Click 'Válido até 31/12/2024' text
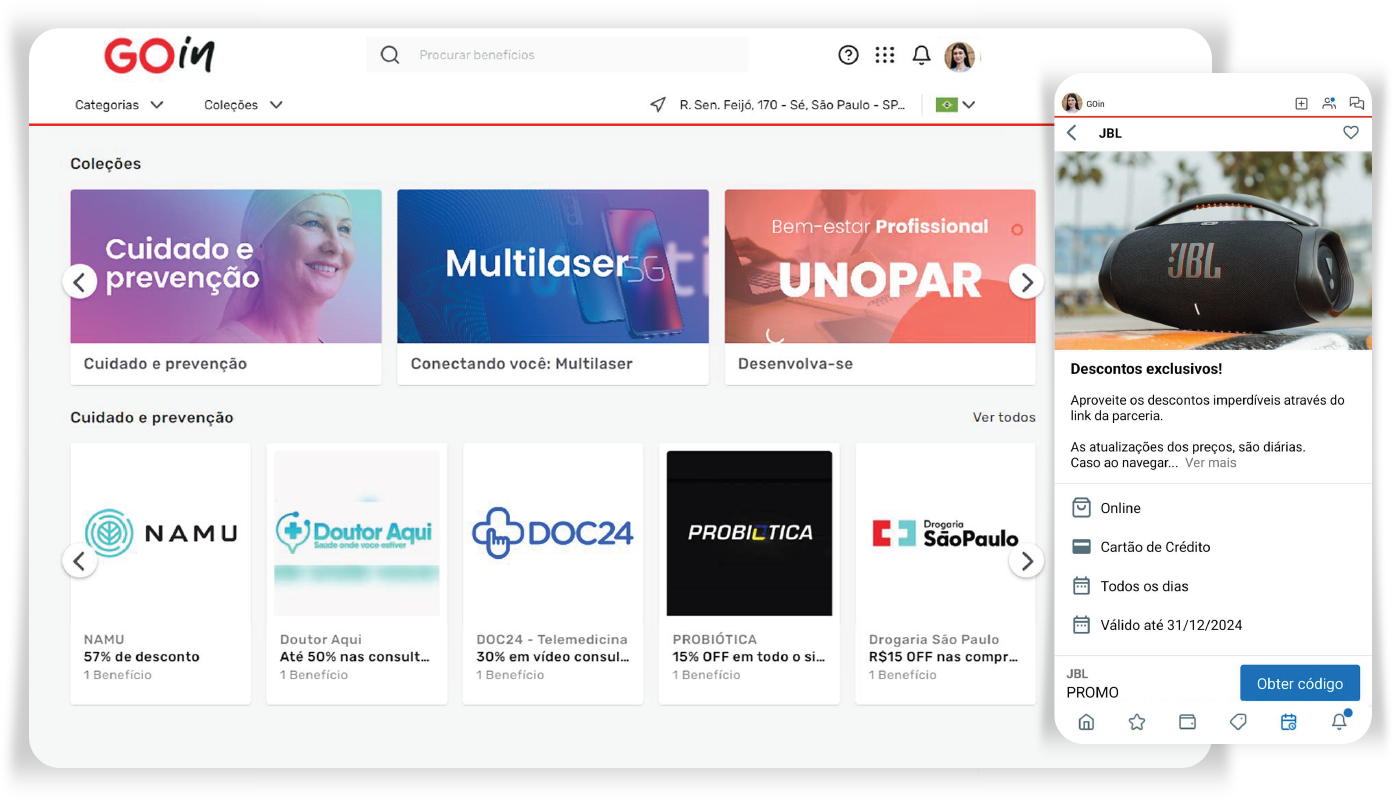 pos(1171,625)
